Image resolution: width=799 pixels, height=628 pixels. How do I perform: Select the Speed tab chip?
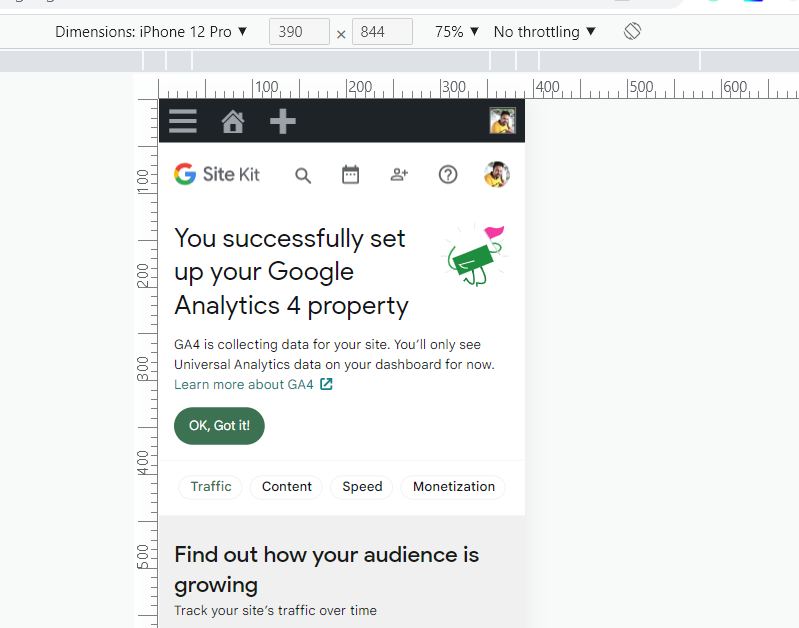click(x=362, y=487)
